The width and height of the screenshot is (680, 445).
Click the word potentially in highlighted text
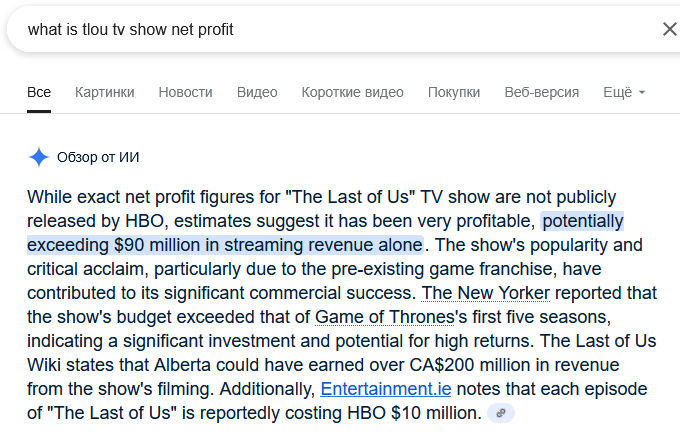click(583, 221)
